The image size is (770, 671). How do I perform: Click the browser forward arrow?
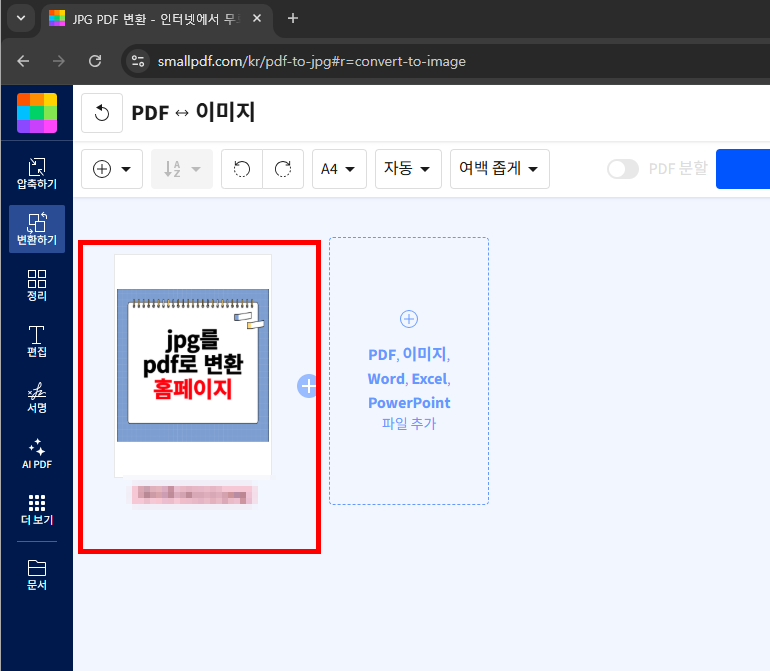click(58, 61)
